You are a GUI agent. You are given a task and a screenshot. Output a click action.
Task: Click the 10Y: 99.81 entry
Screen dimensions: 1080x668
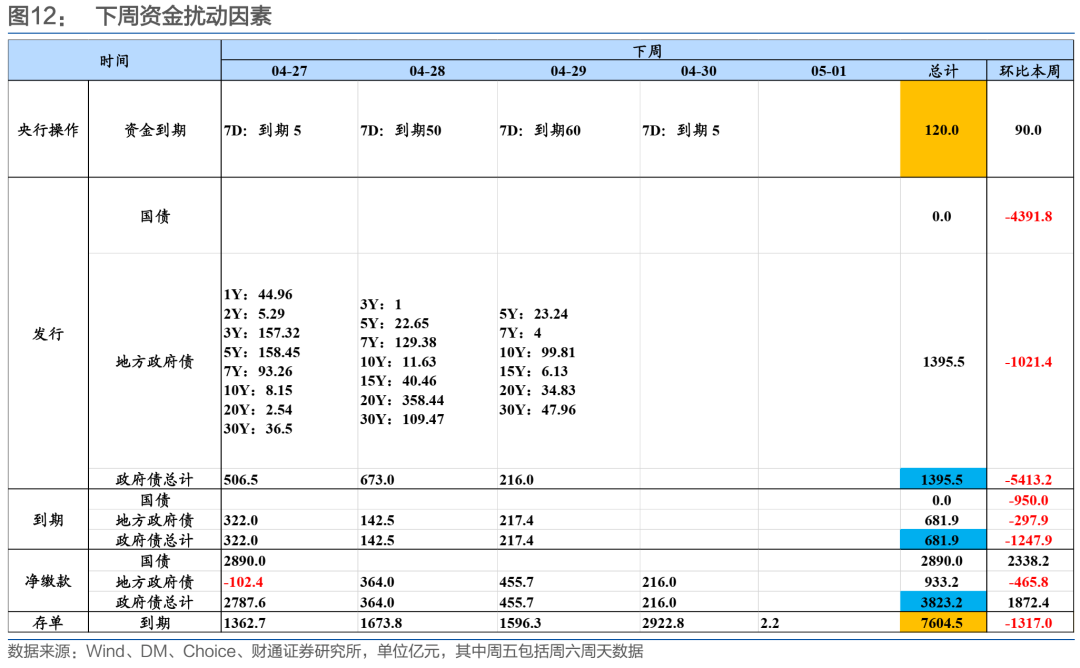(537, 352)
